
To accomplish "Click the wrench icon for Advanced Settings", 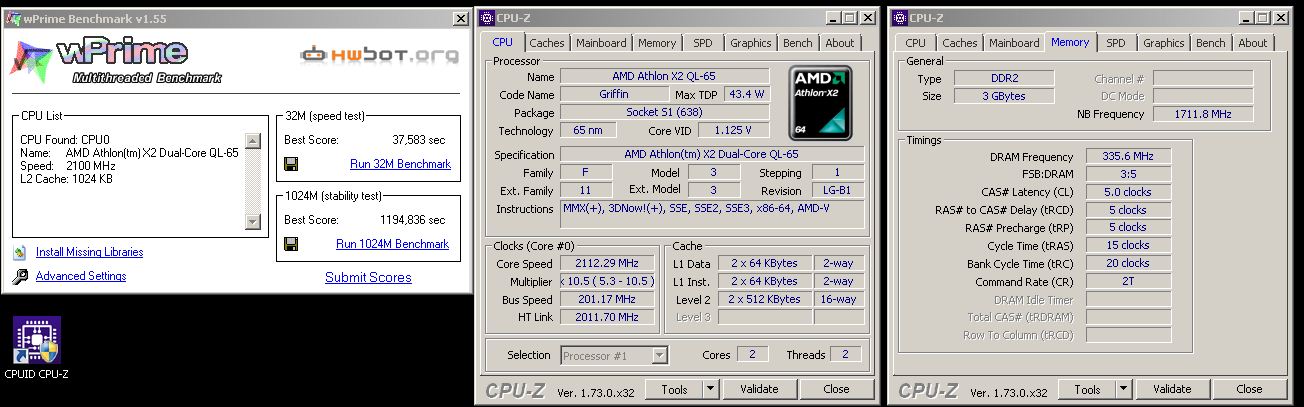I will coord(19,276).
